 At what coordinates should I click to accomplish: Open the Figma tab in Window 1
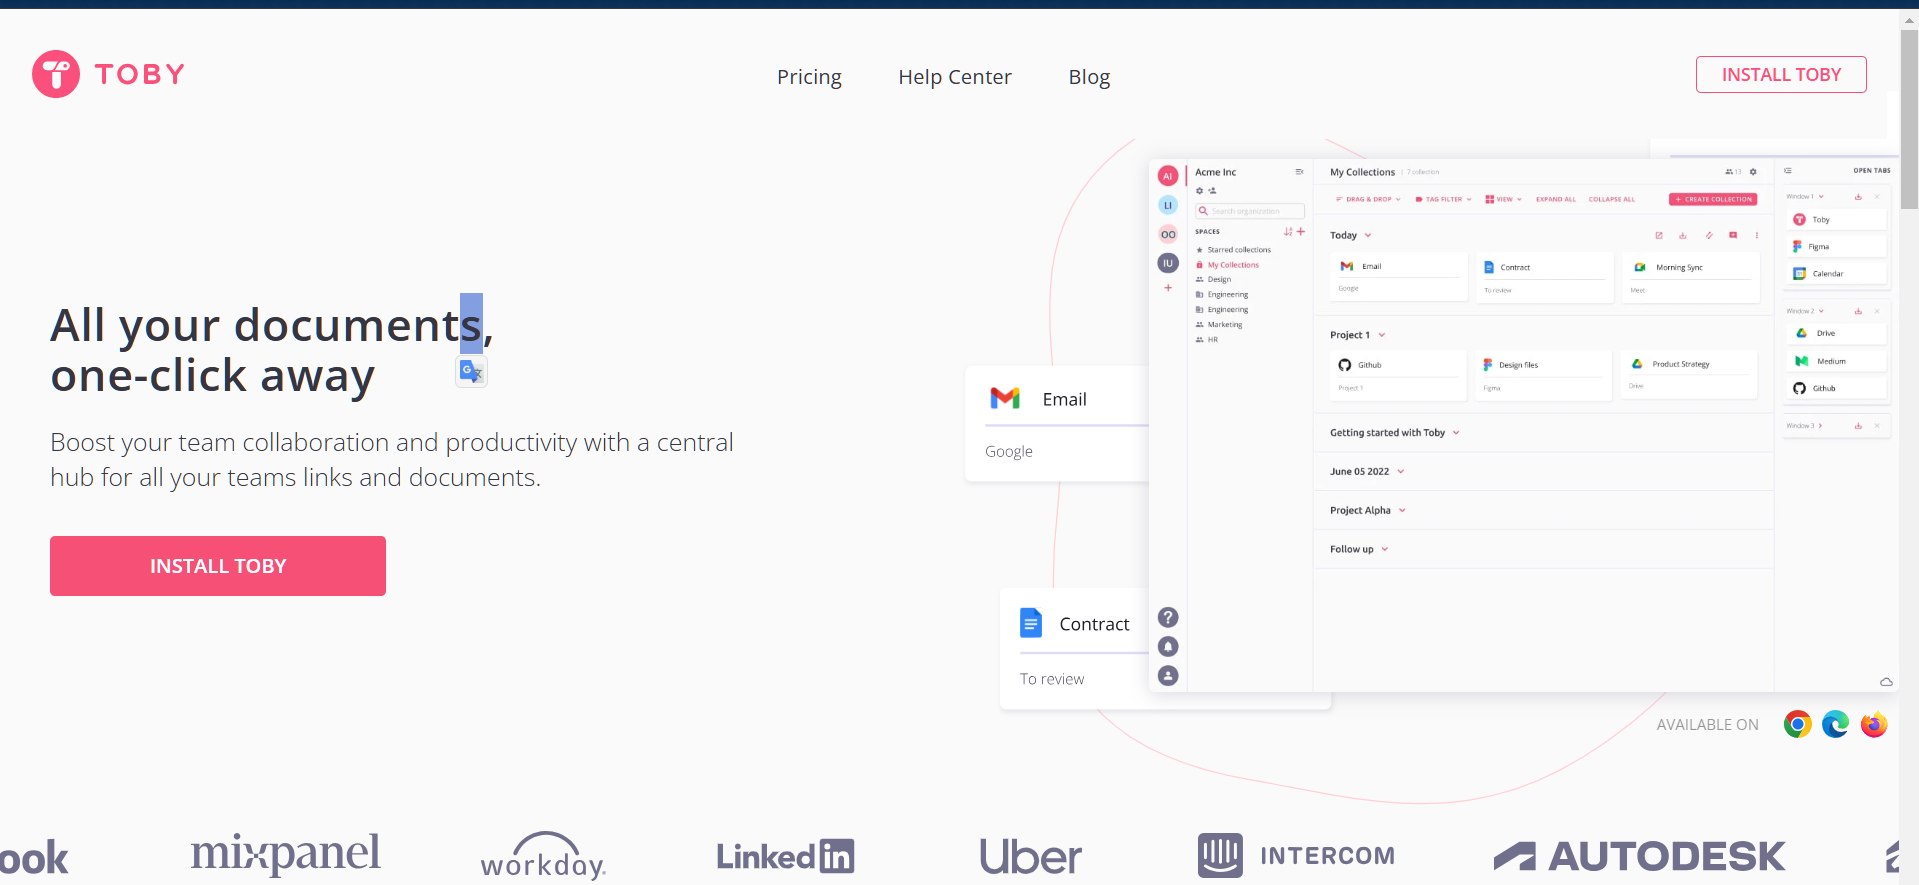pos(1836,246)
